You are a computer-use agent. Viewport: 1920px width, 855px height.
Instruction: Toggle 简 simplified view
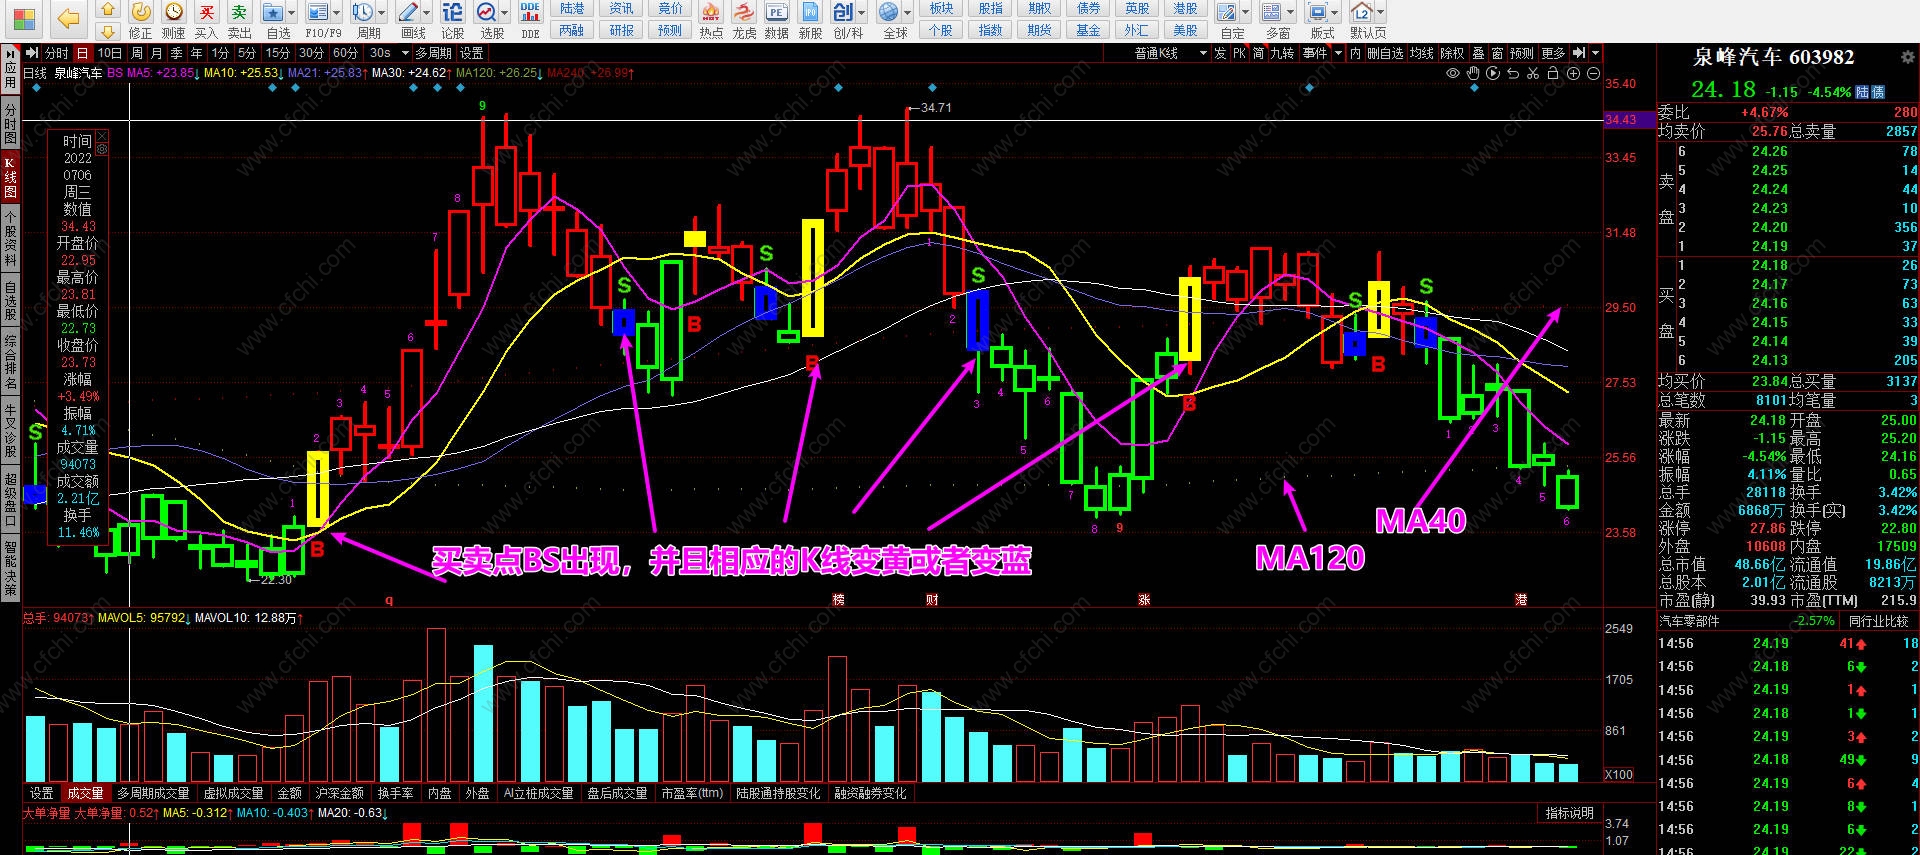[1258, 53]
